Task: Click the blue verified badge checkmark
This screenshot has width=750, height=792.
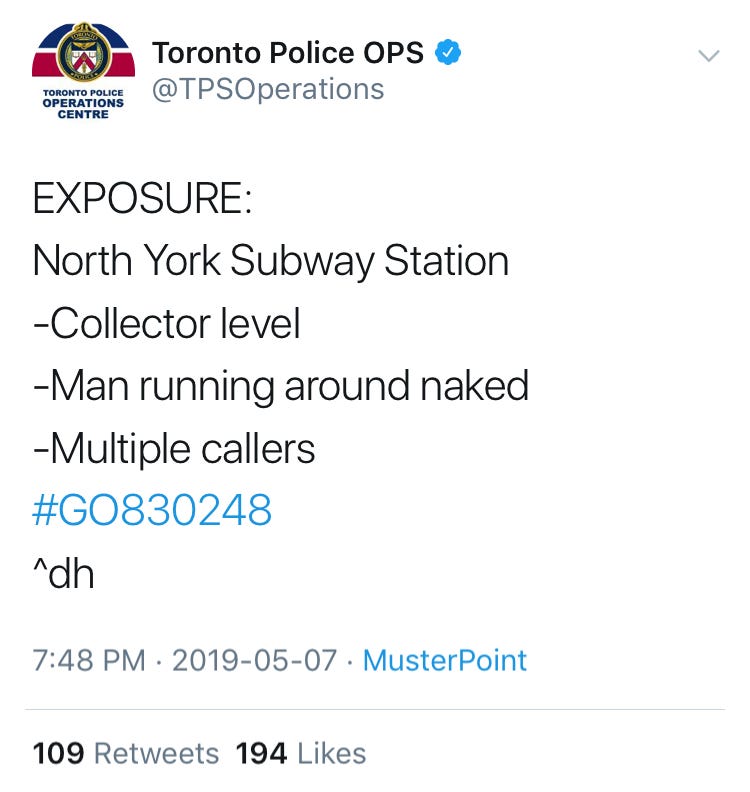Action: (448, 53)
